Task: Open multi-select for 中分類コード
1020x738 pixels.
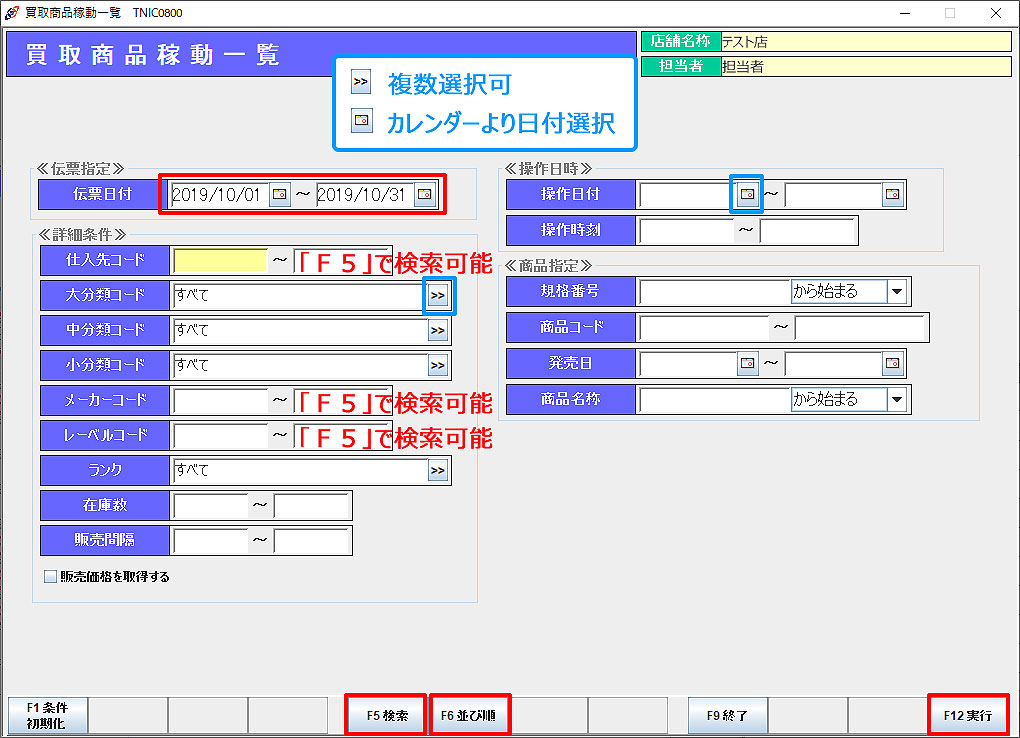Action: coord(438,331)
